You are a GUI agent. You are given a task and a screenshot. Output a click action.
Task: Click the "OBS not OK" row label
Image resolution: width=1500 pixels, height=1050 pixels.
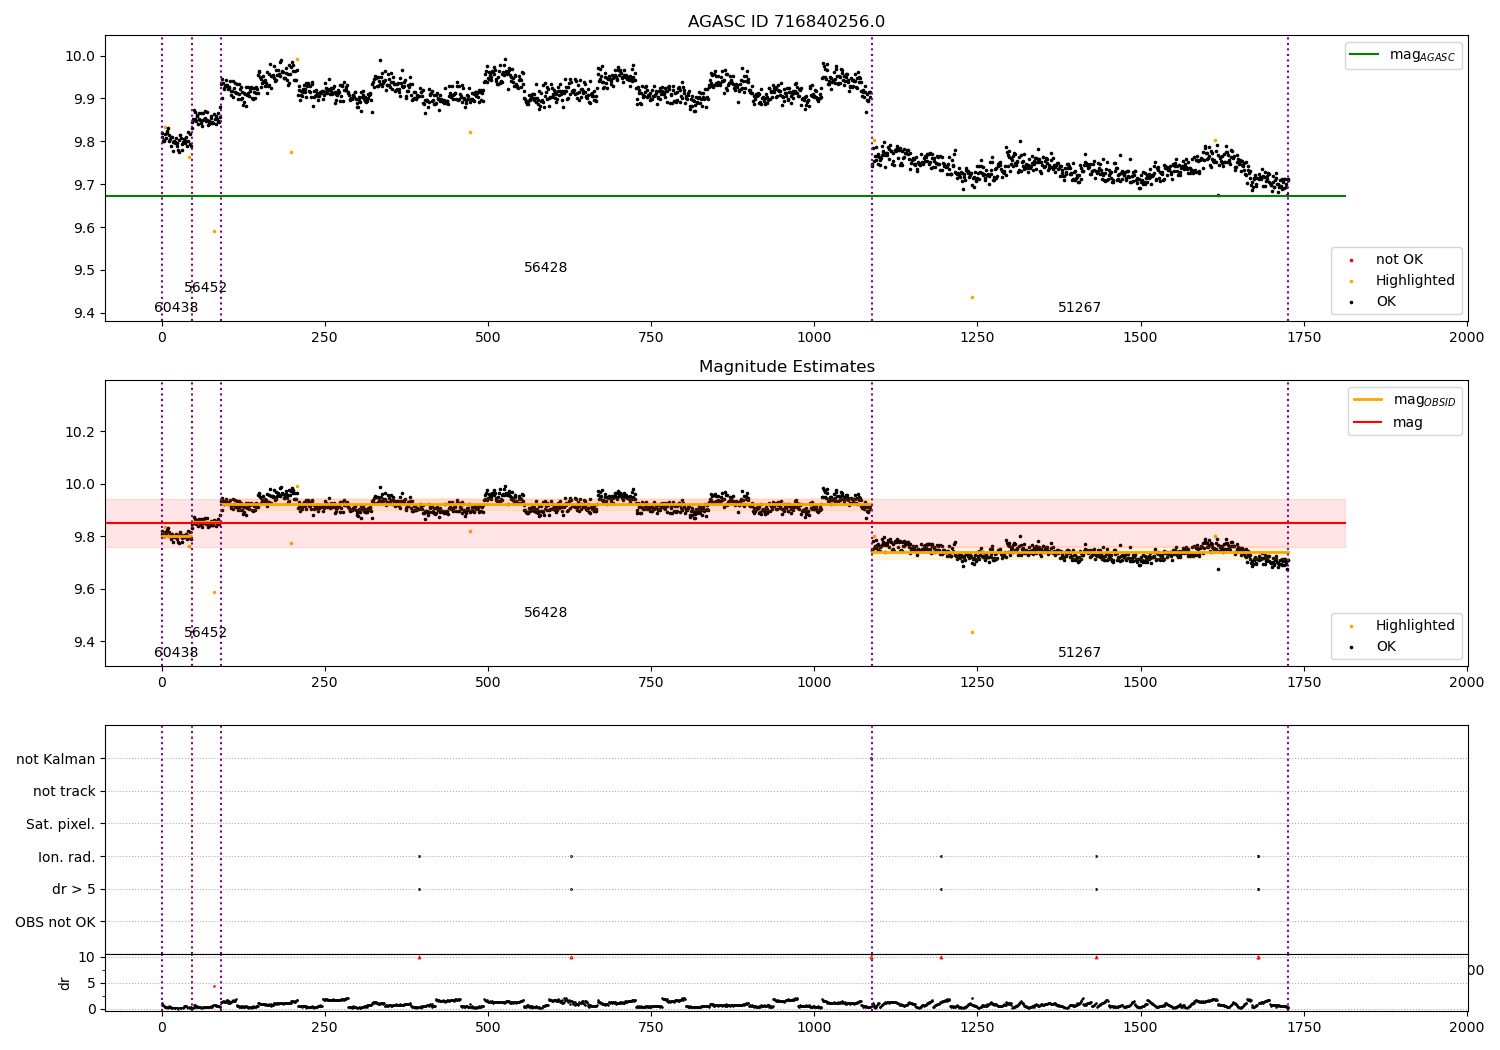[55, 922]
